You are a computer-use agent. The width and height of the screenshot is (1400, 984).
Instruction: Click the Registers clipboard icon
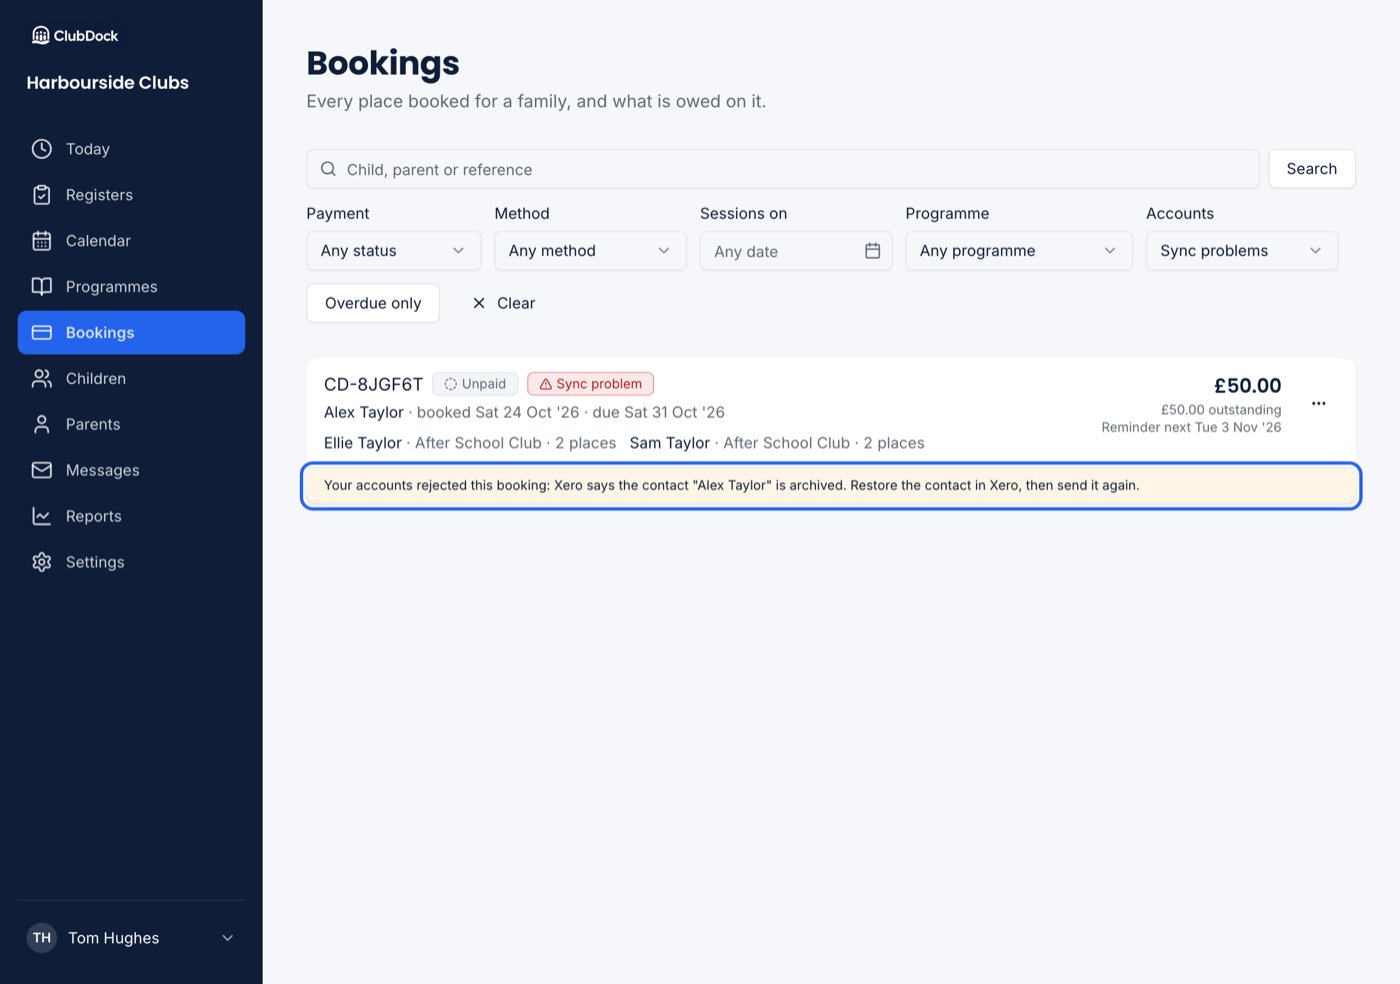coord(41,195)
